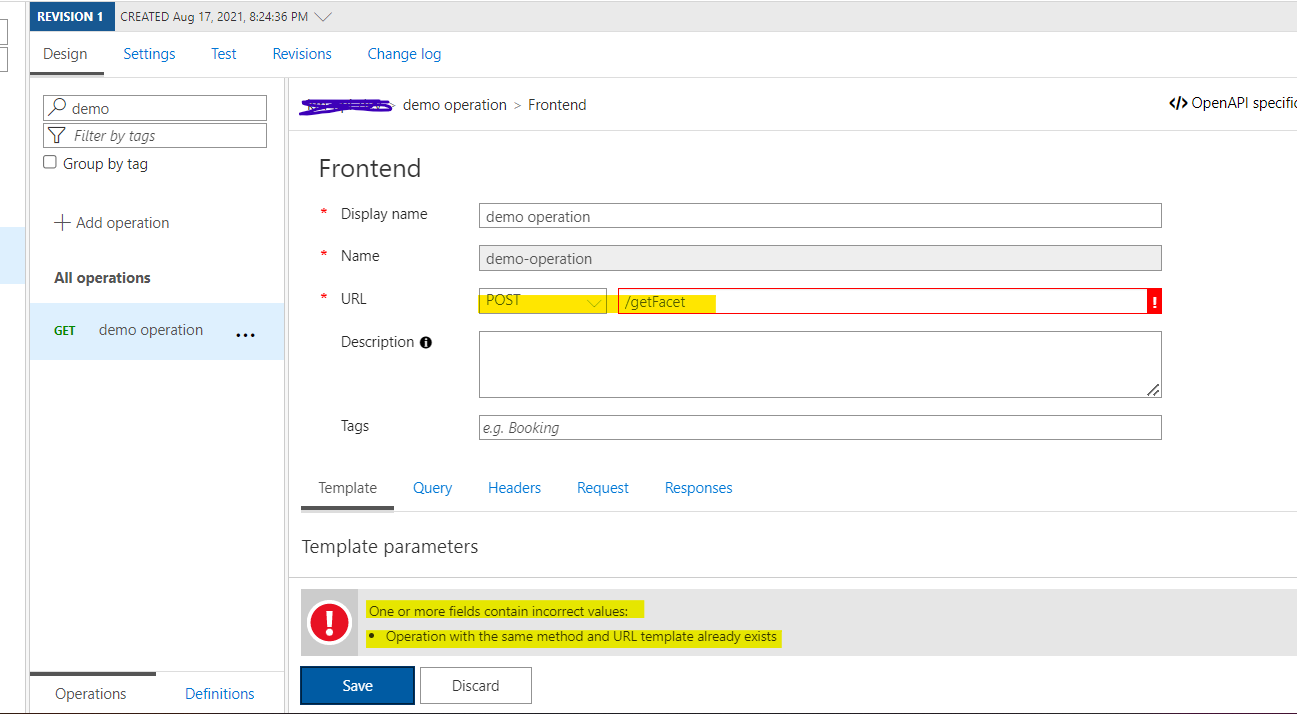
Task: Switch to the Settings tab
Action: (148, 54)
